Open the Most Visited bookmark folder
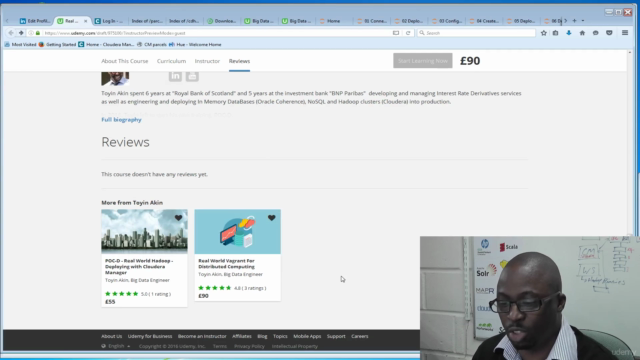The height and width of the screenshot is (360, 640). point(20,44)
